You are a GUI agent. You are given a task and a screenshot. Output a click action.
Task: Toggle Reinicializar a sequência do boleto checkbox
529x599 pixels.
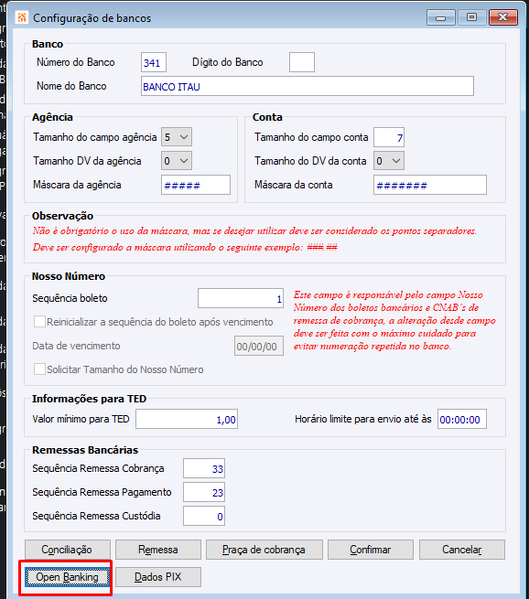pyautogui.click(x=40, y=322)
